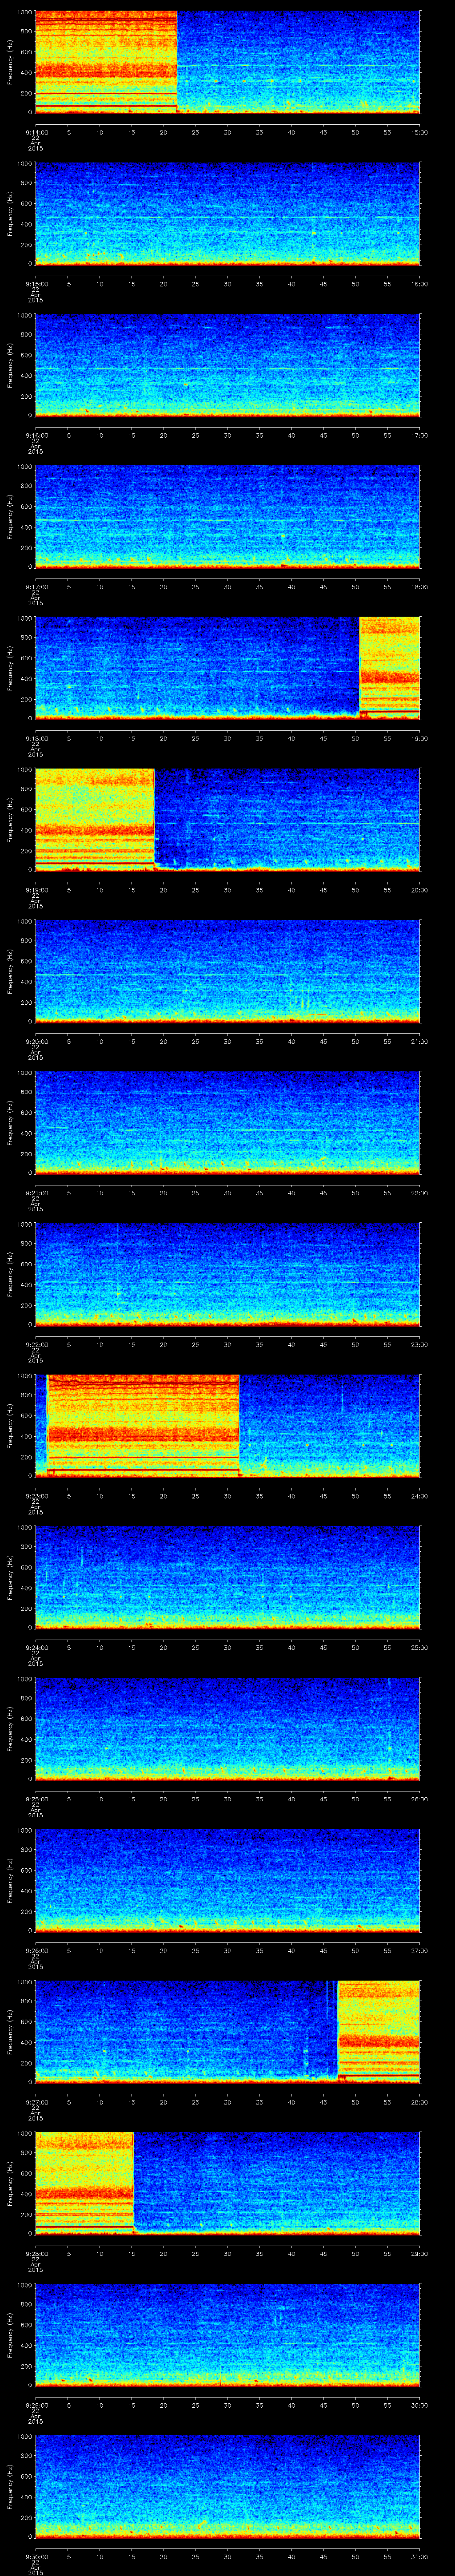Click the Frequency (Hz) label of the 9:14:00 panel
Screen dimensions: 455x2576
(x=10, y=62)
